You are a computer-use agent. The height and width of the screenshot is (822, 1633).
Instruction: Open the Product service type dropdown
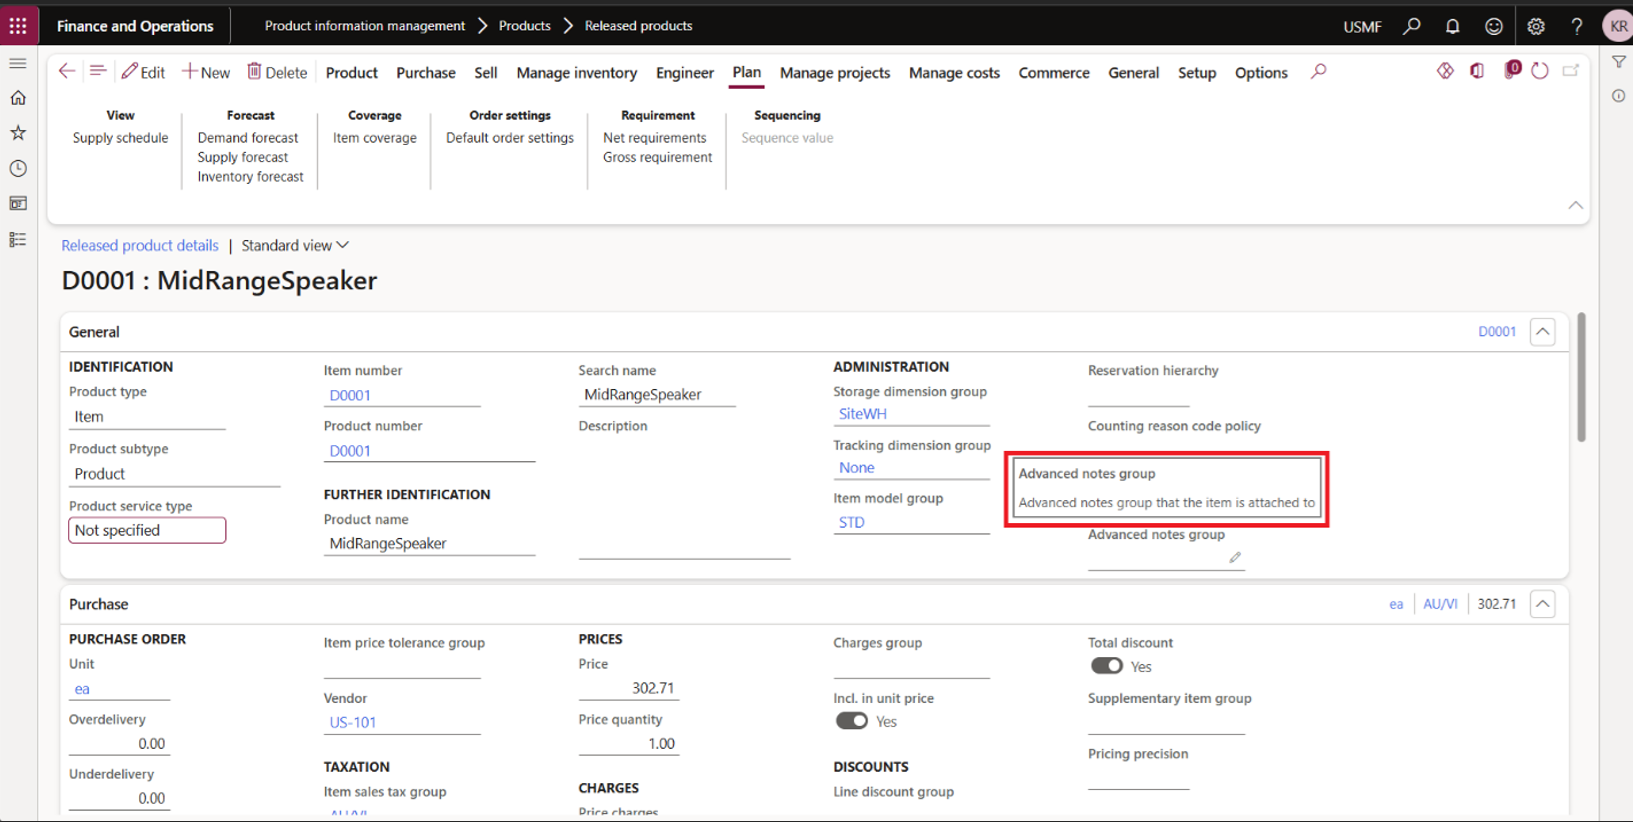tap(147, 530)
